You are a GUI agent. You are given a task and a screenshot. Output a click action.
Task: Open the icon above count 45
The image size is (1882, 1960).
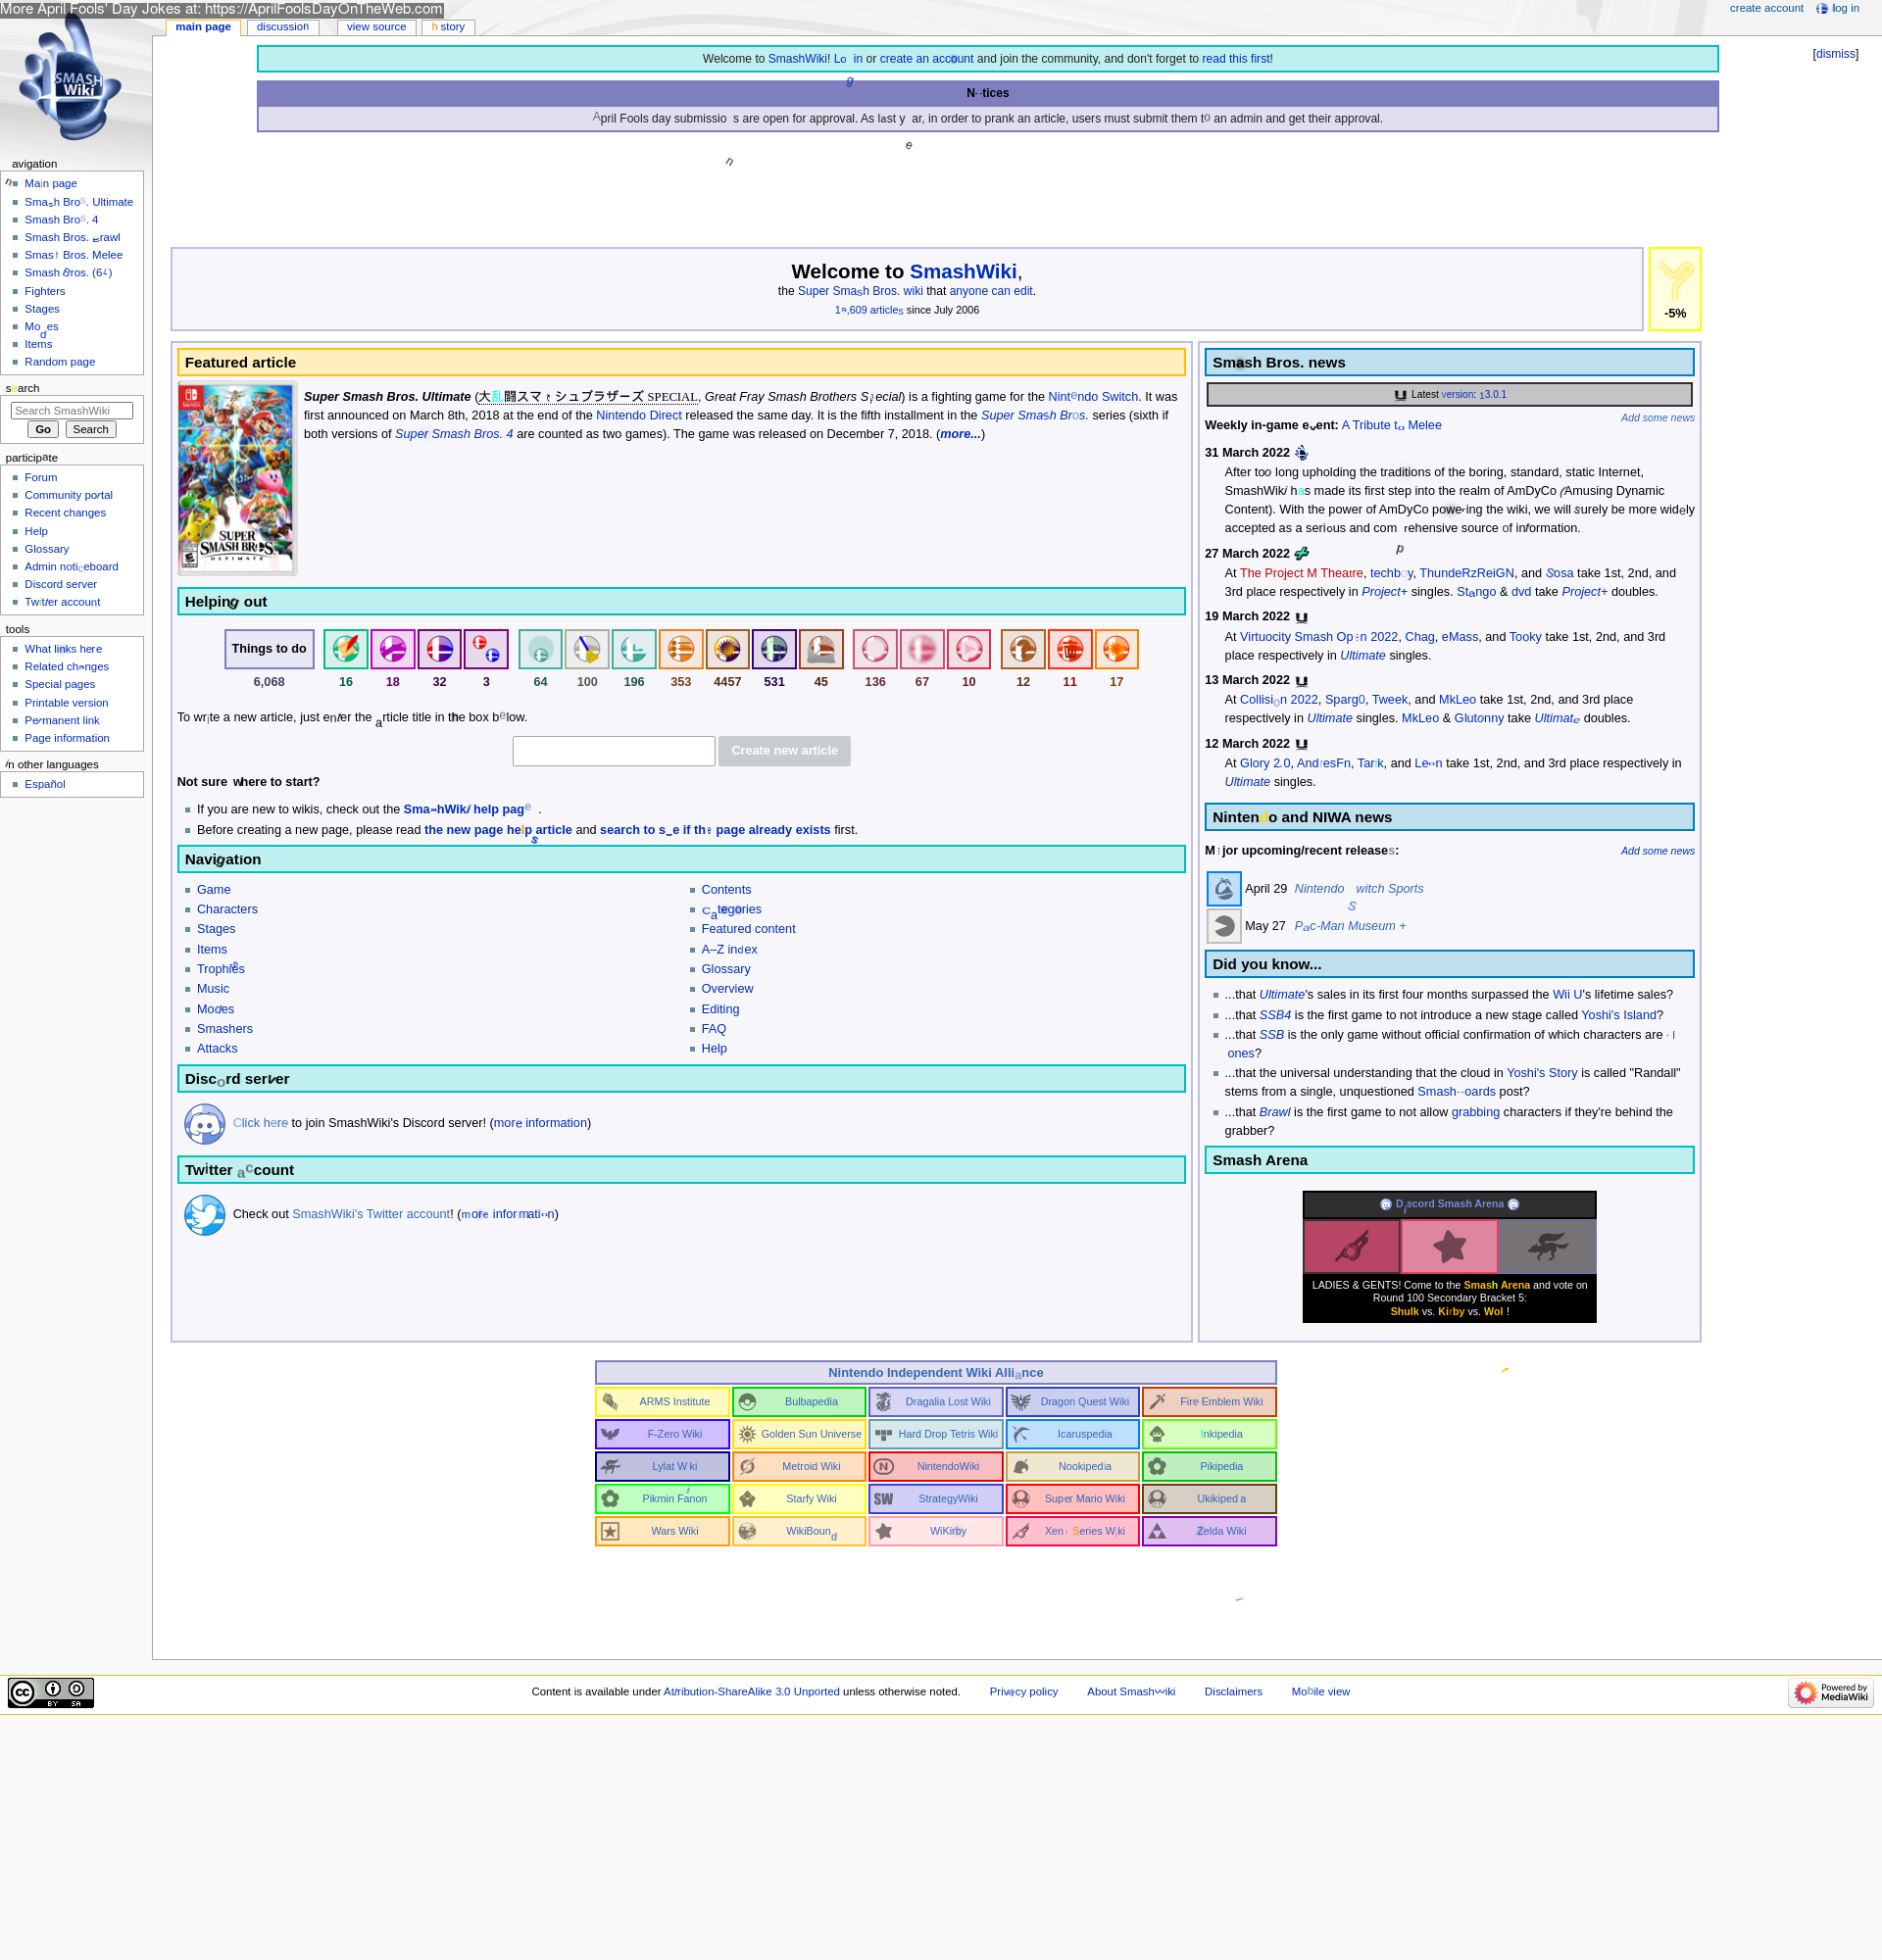pos(821,649)
